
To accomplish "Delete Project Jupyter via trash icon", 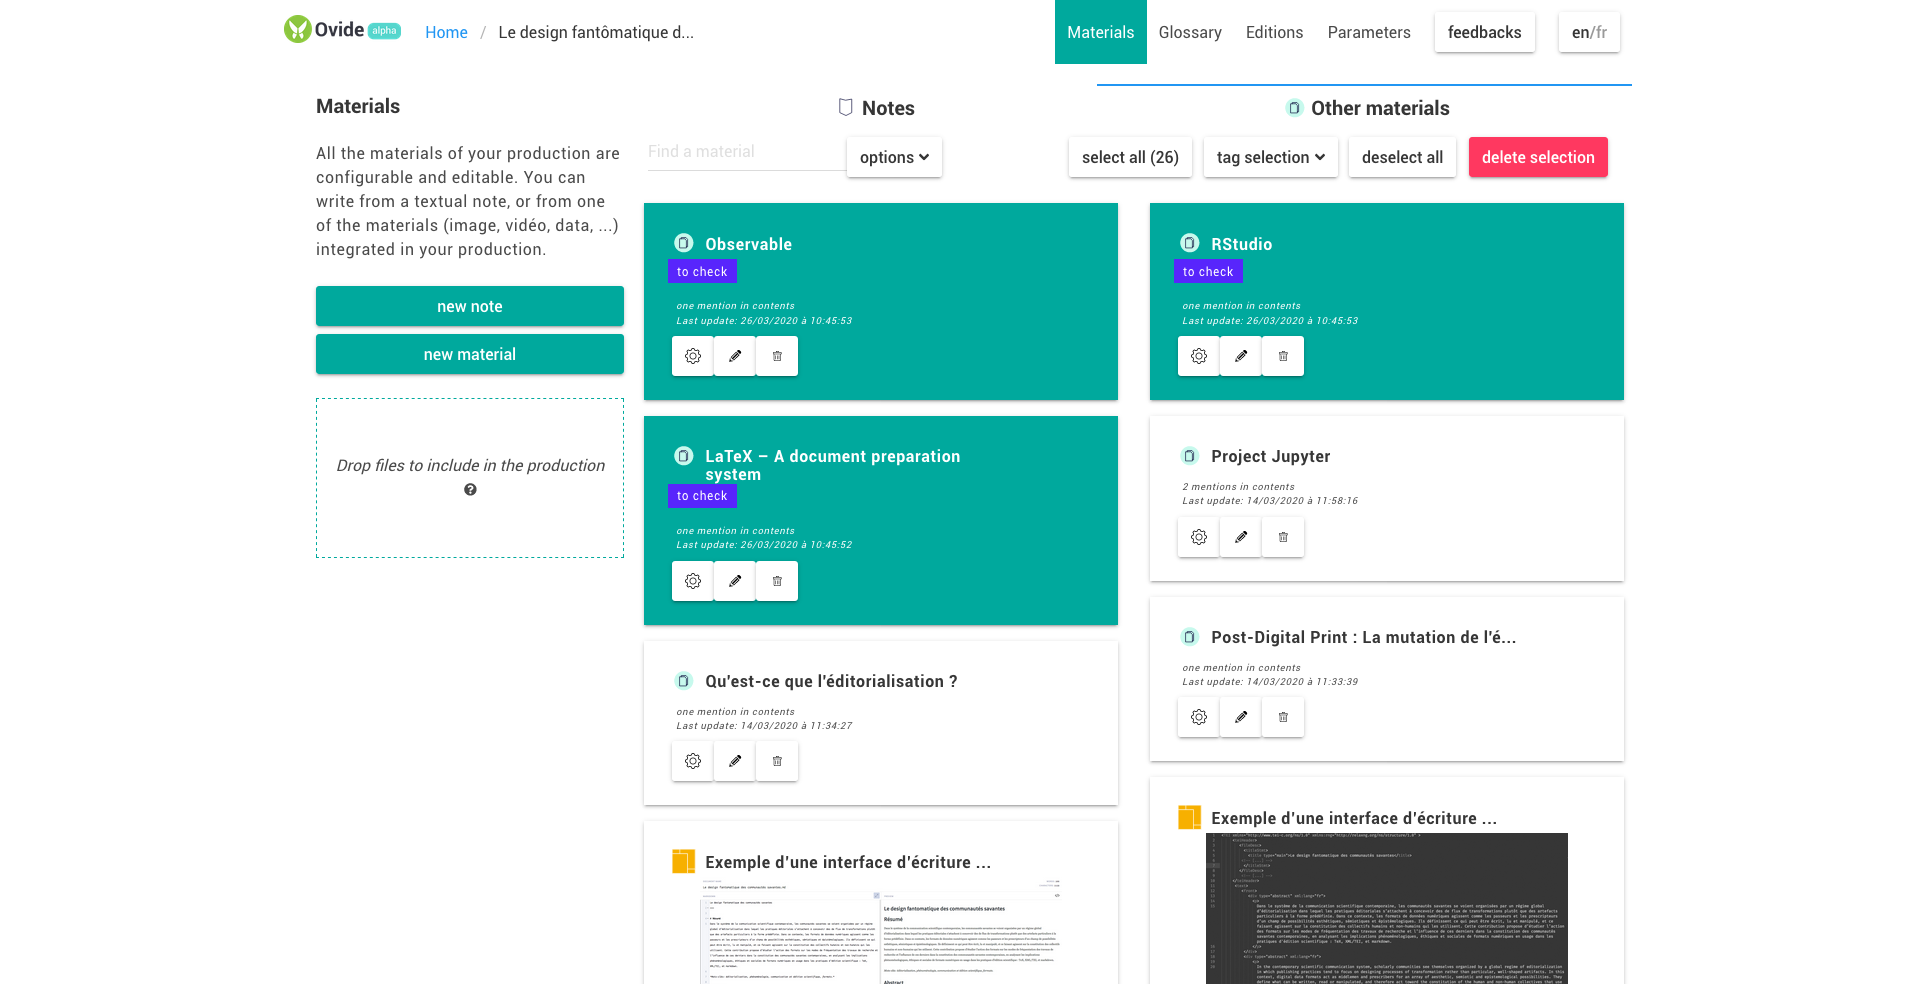I will click(x=1283, y=537).
